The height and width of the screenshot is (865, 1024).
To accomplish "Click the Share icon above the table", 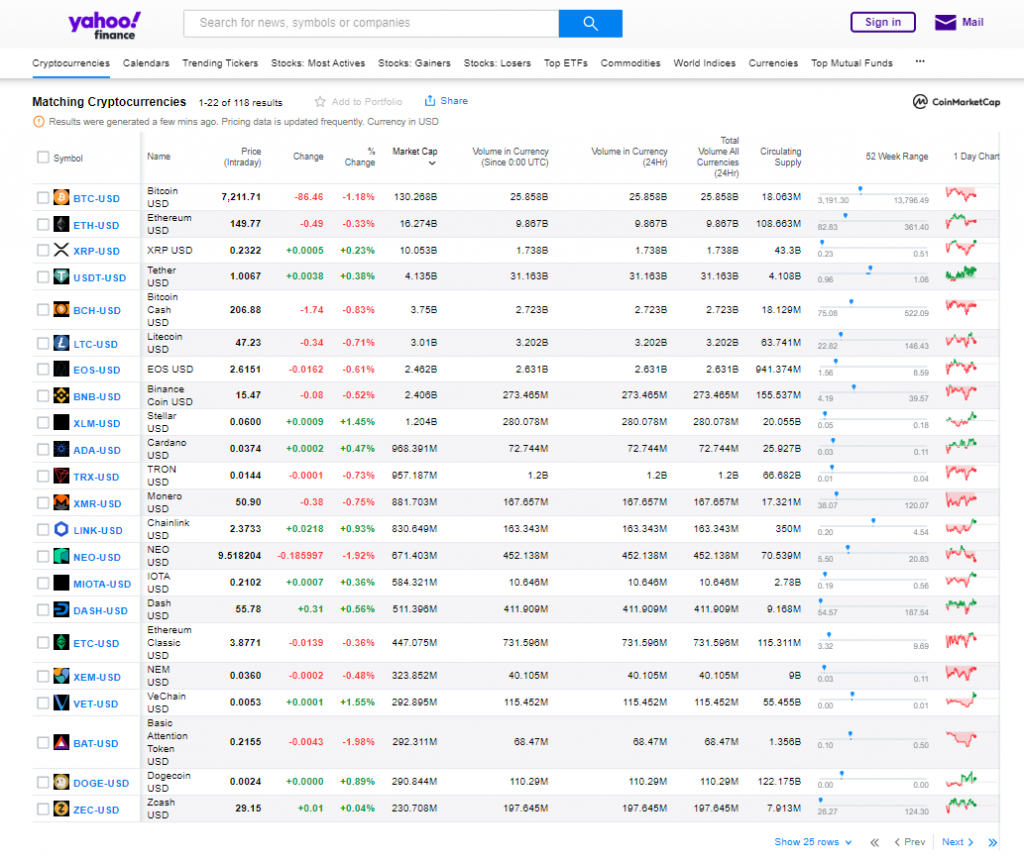I will tap(430, 101).
